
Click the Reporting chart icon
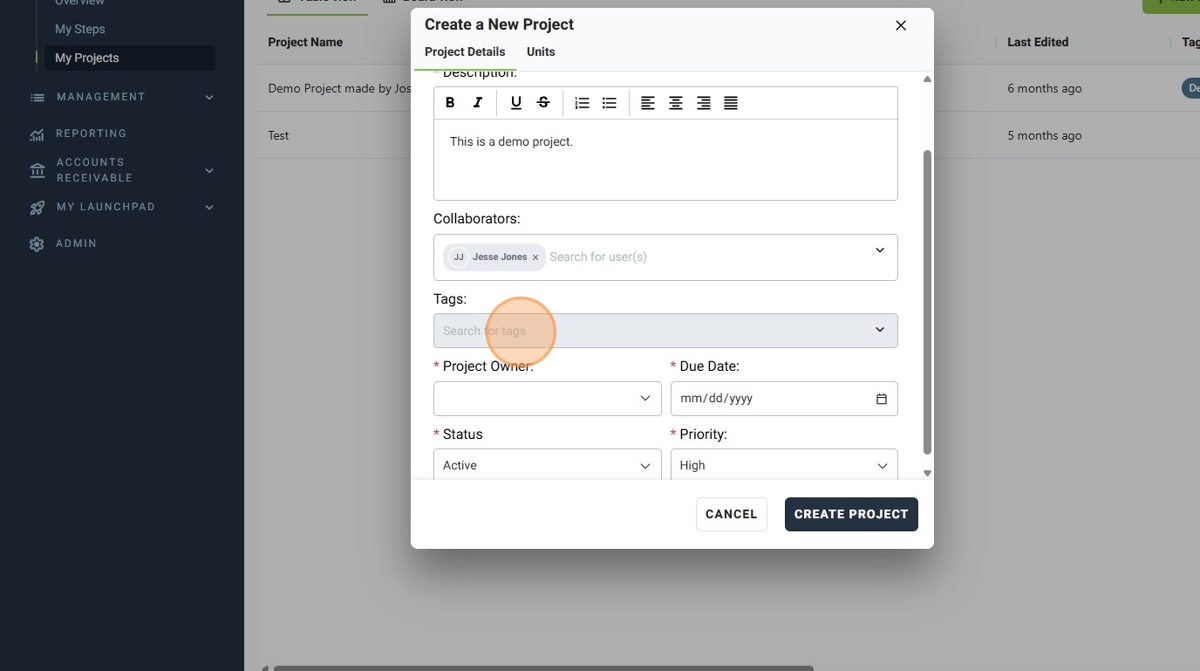point(37,134)
